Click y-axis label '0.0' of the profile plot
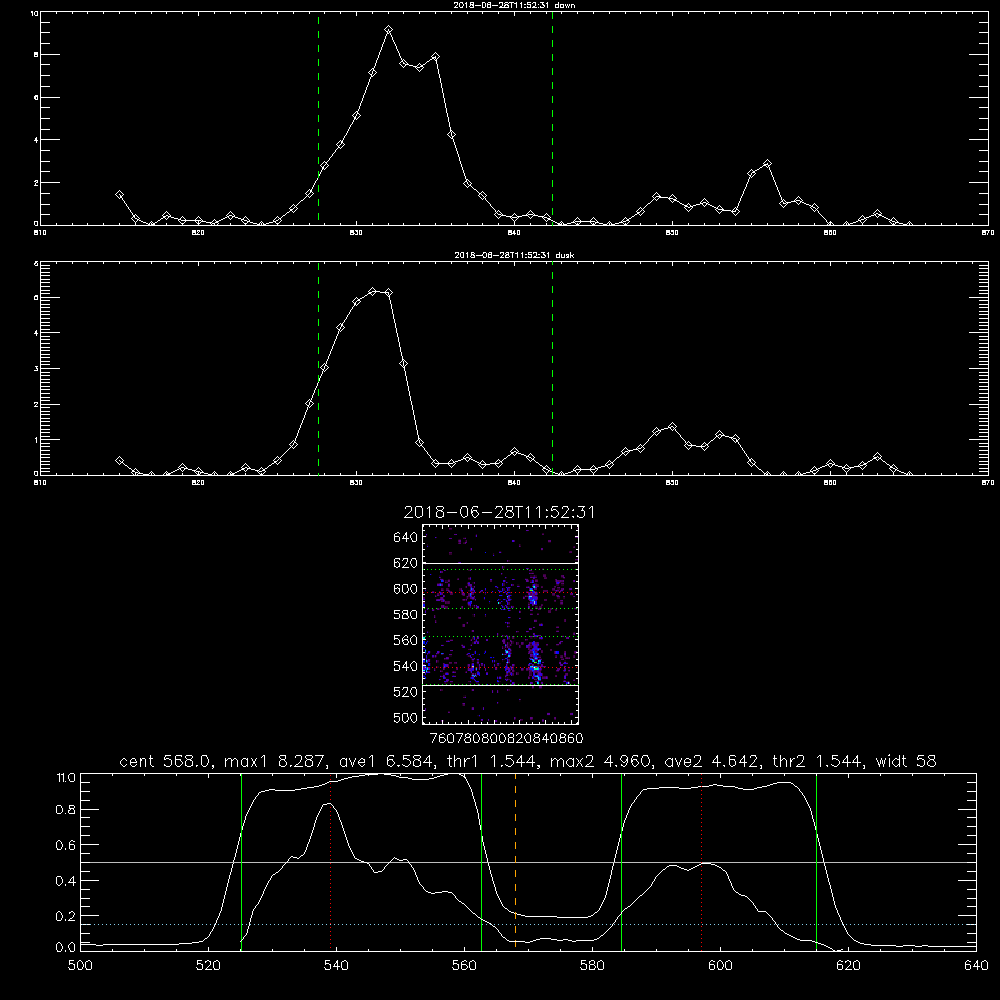1000x1000 pixels. [x=66, y=948]
